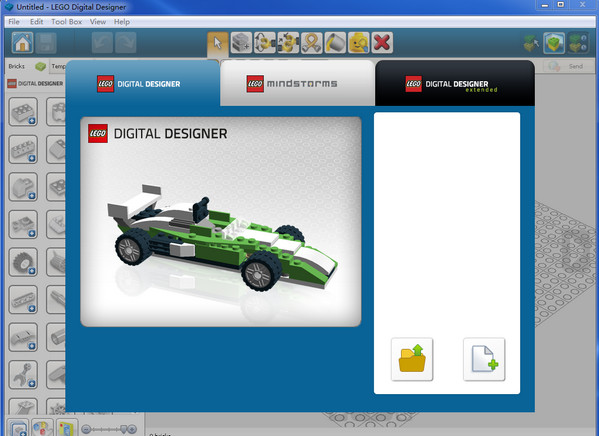Select the Clone tool icon

[x=241, y=42]
